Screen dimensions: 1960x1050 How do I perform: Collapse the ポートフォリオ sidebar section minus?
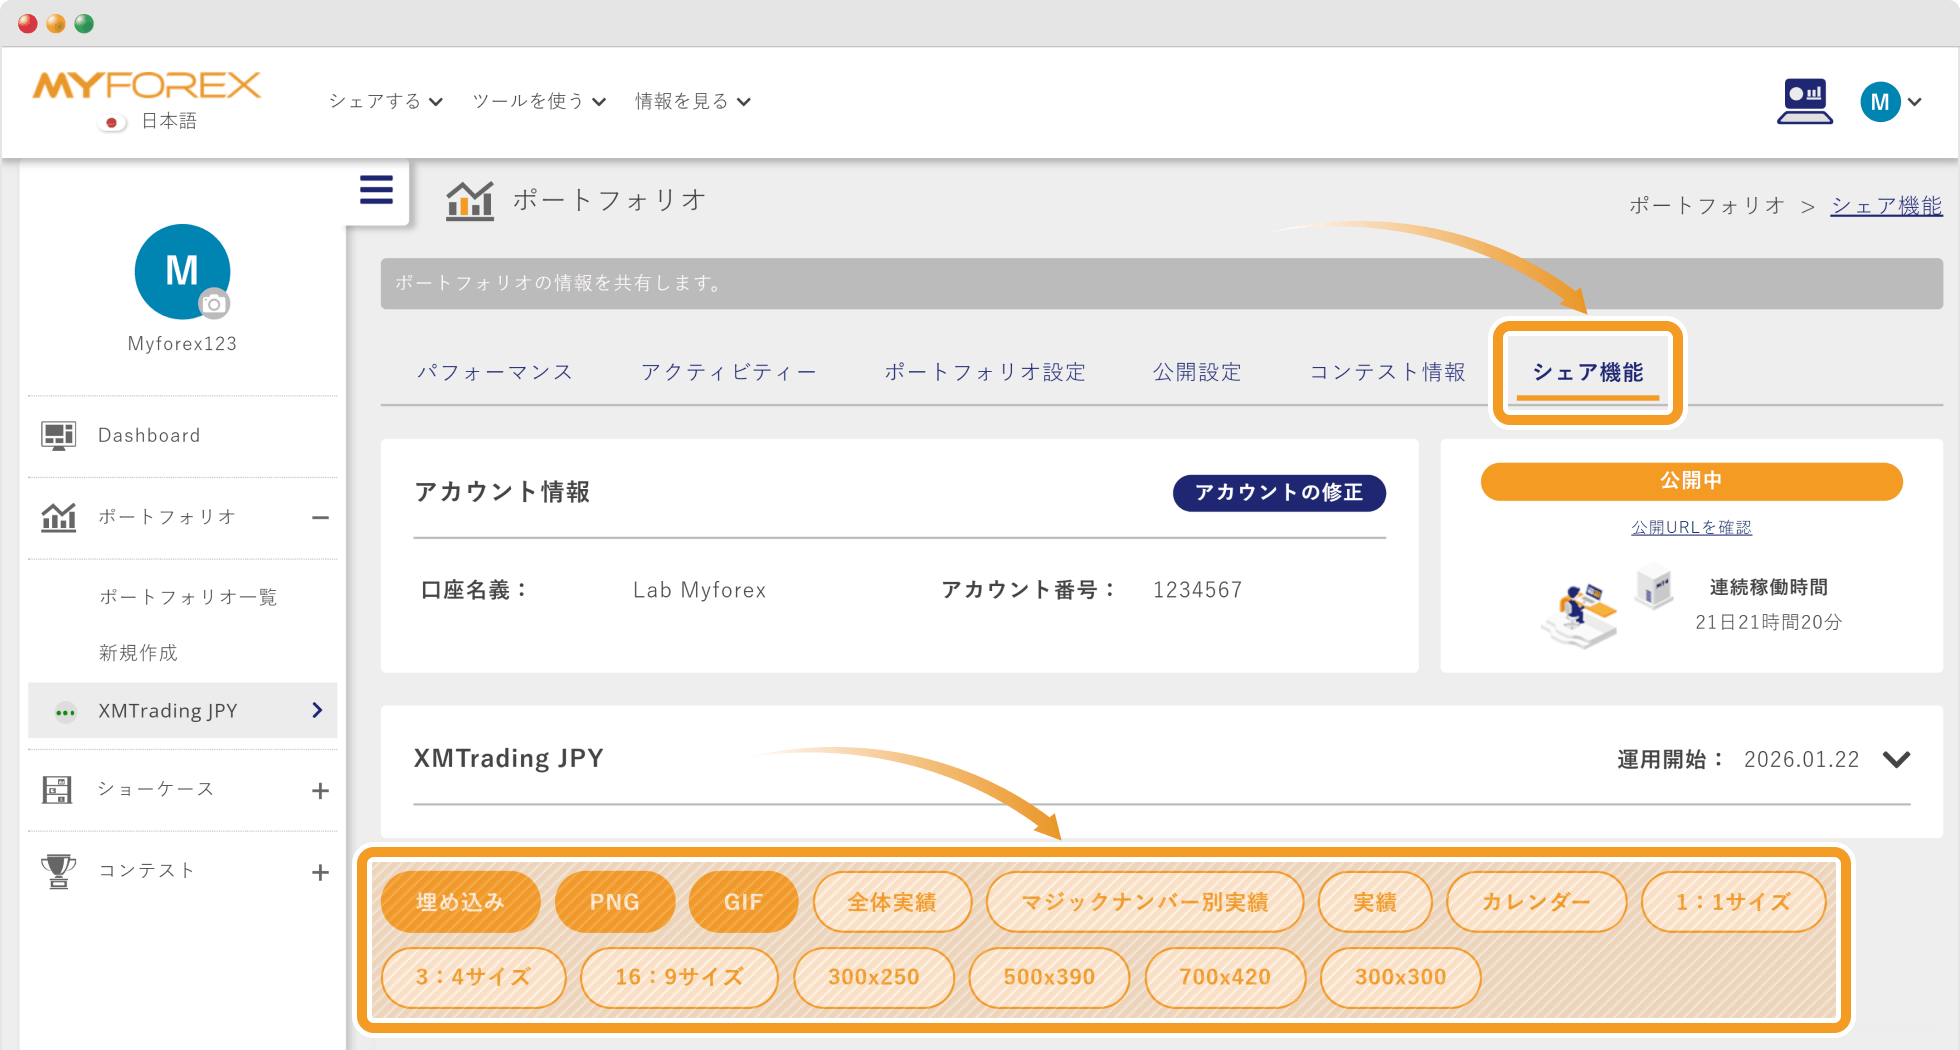[320, 518]
